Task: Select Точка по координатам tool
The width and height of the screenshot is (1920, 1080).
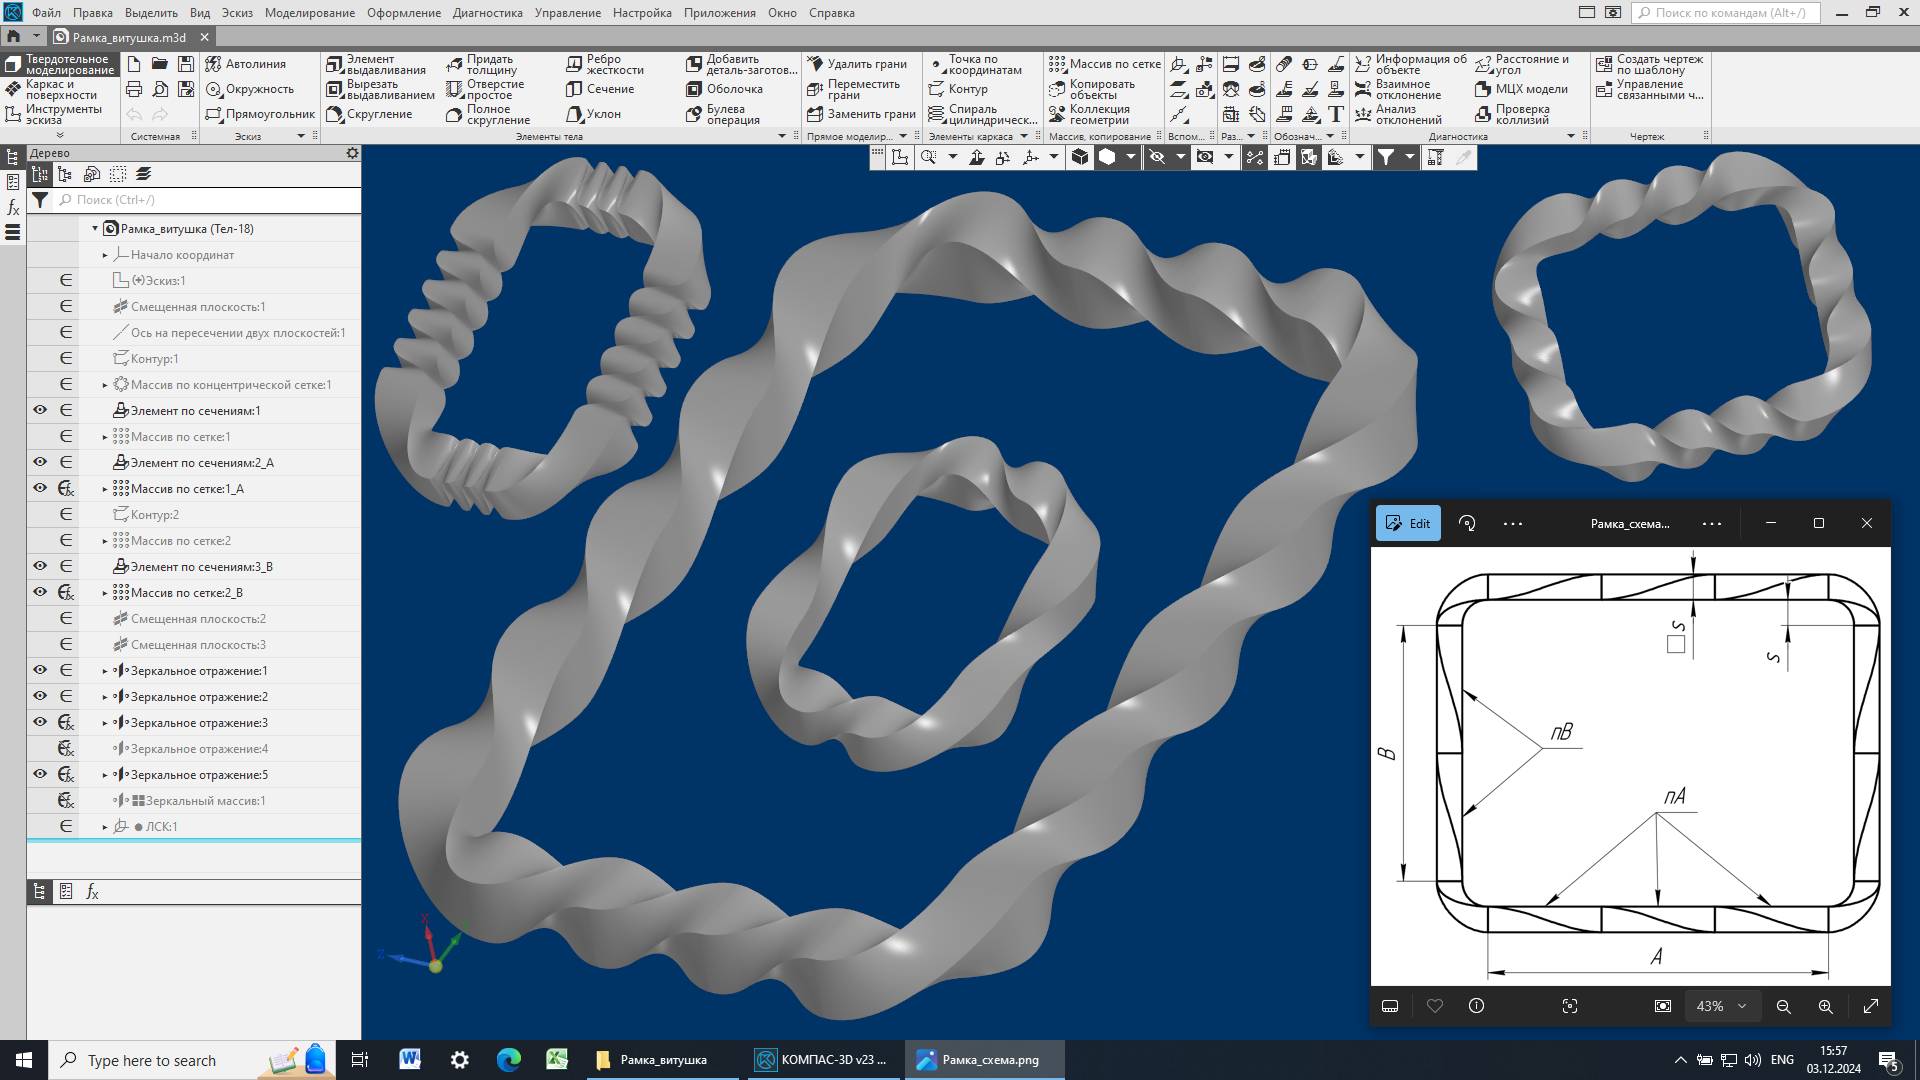Action: click(x=975, y=64)
